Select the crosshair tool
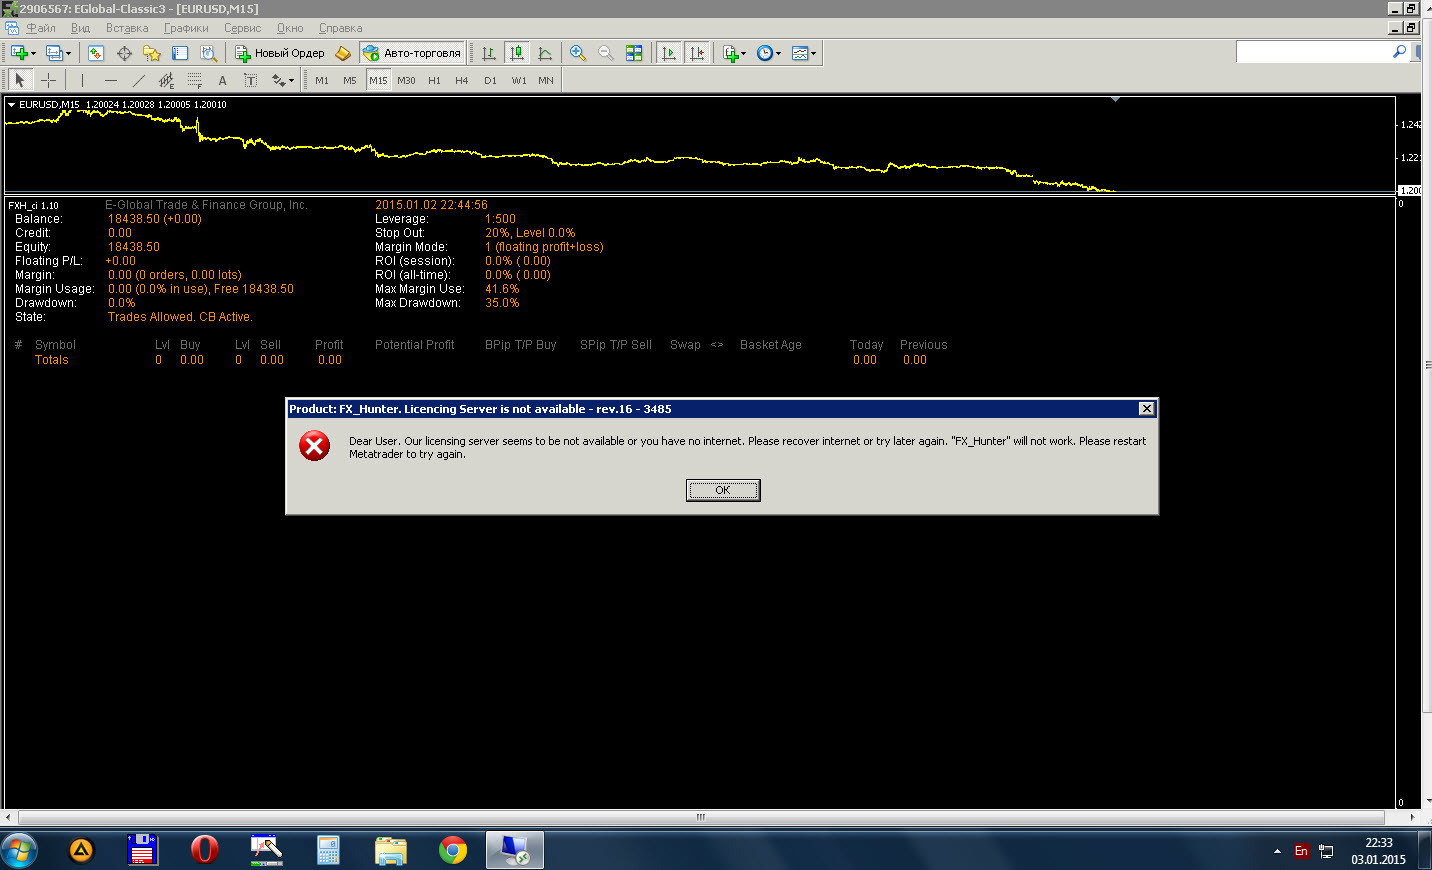 point(48,80)
